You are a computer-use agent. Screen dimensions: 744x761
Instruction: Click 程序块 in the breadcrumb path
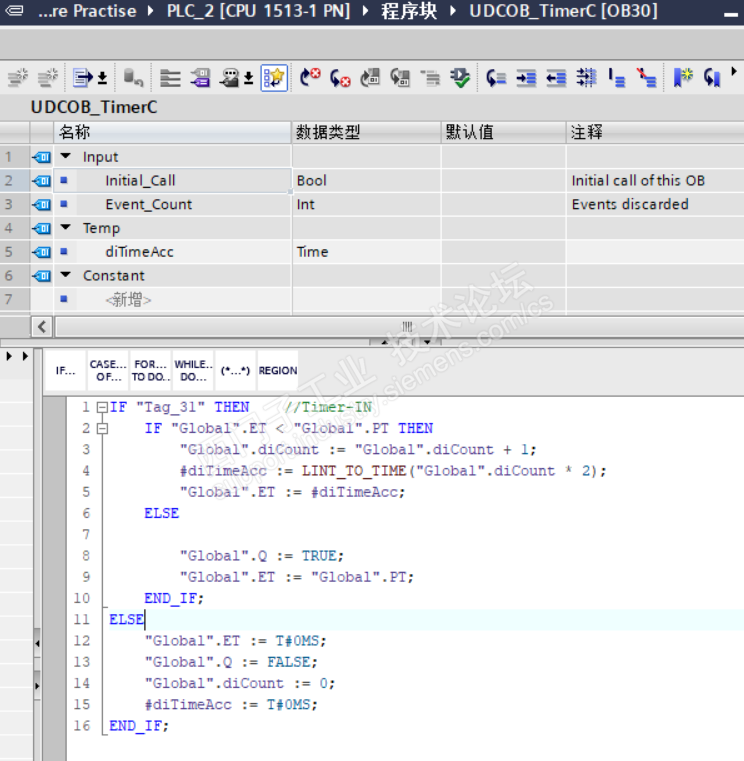coord(411,13)
